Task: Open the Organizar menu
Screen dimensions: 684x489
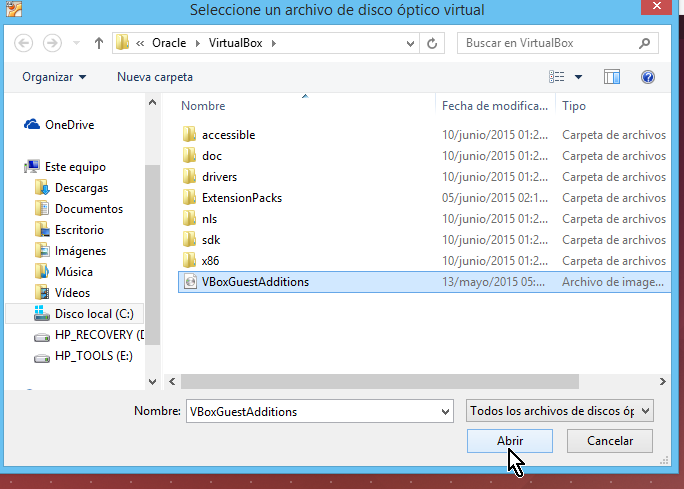Action: pyautogui.click(x=54, y=77)
